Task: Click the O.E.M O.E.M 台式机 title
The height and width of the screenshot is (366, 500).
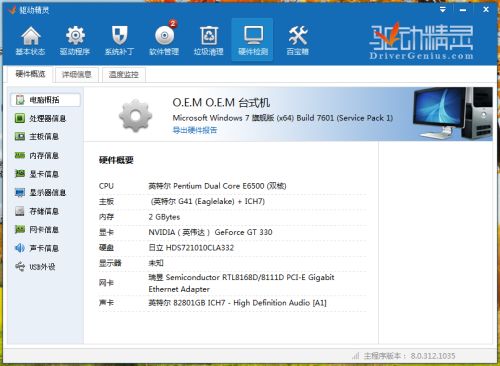Action: click(x=221, y=103)
